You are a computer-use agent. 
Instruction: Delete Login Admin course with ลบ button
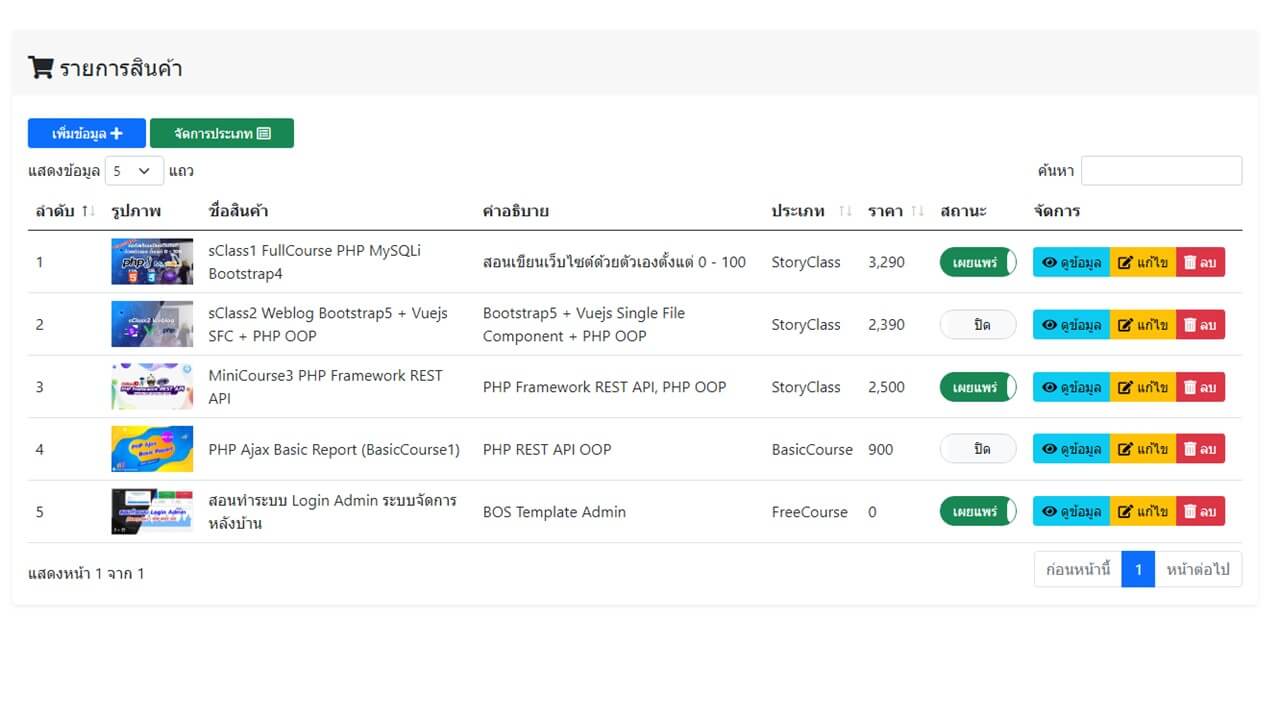pos(1200,511)
